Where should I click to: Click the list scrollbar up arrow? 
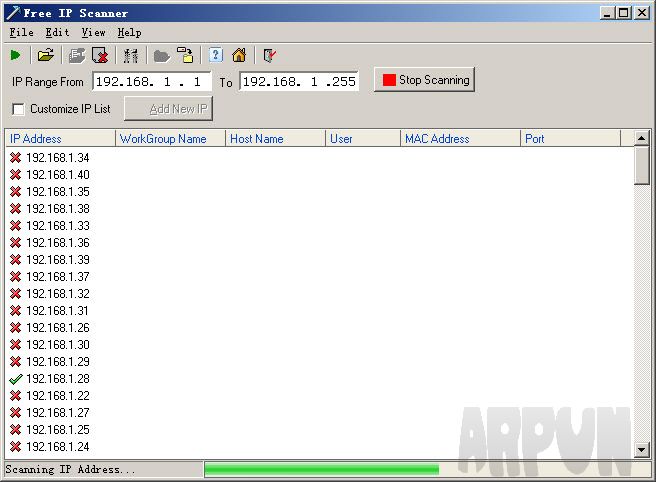[x=641, y=138]
